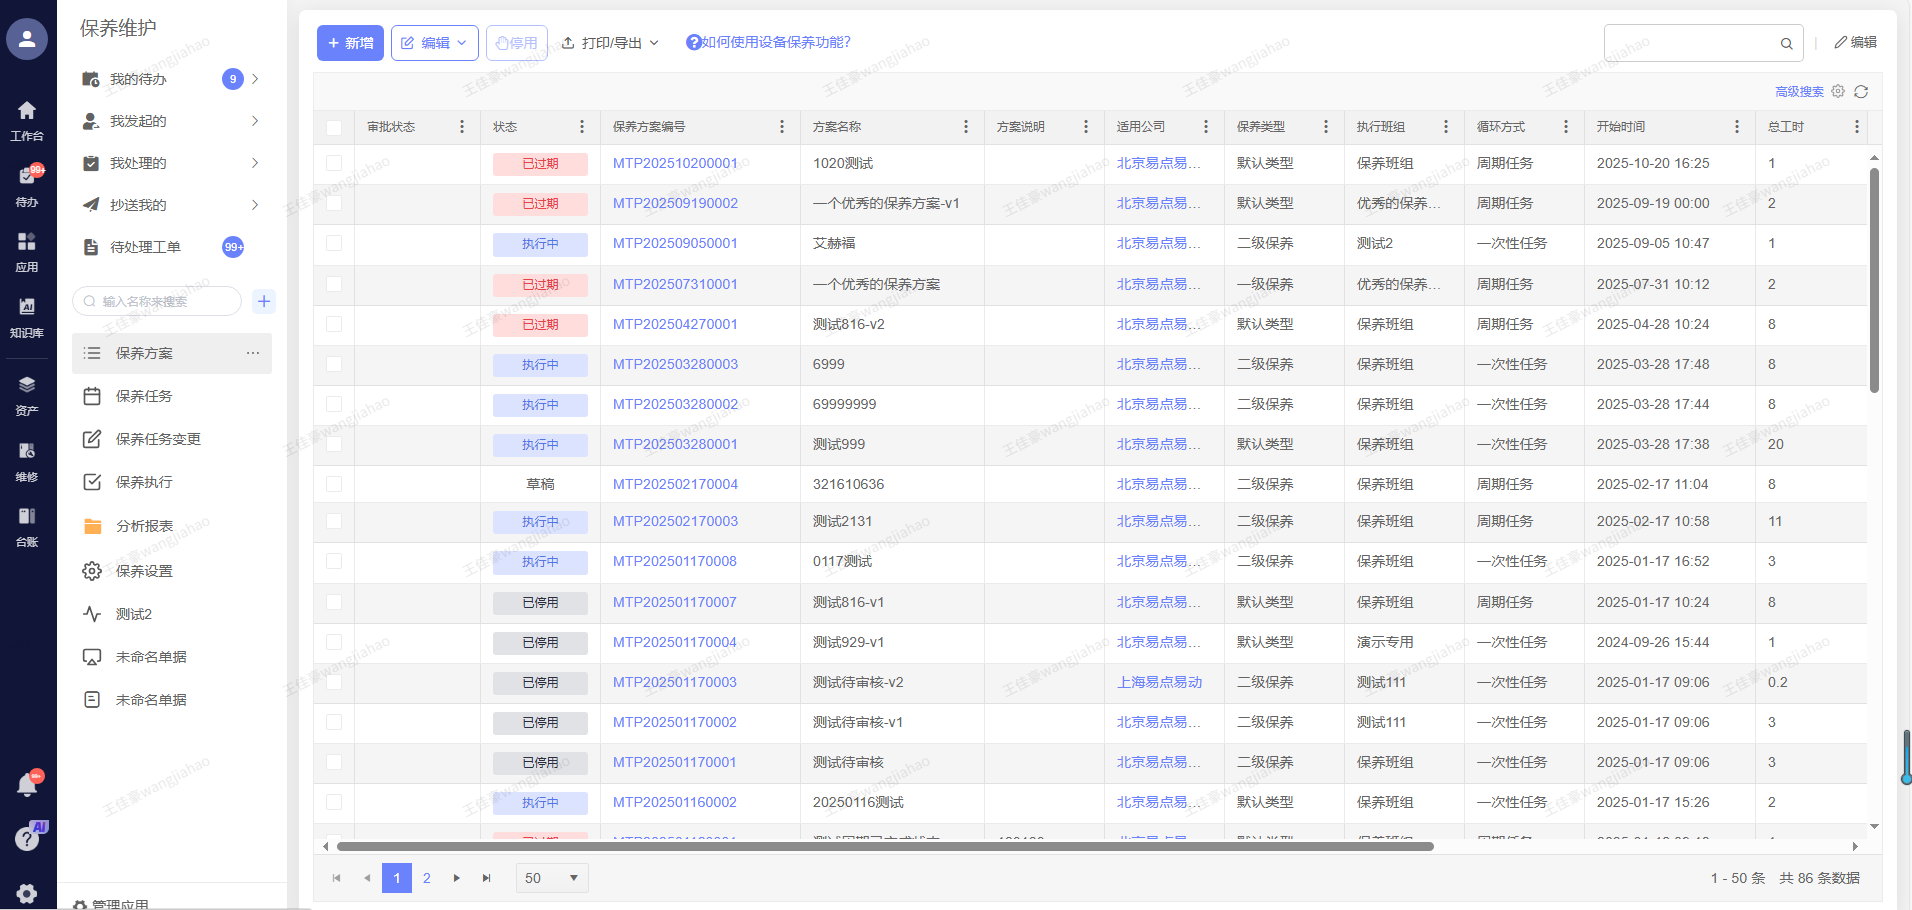
Task: Open the 知识库 knowledge base icon
Action: [27, 316]
